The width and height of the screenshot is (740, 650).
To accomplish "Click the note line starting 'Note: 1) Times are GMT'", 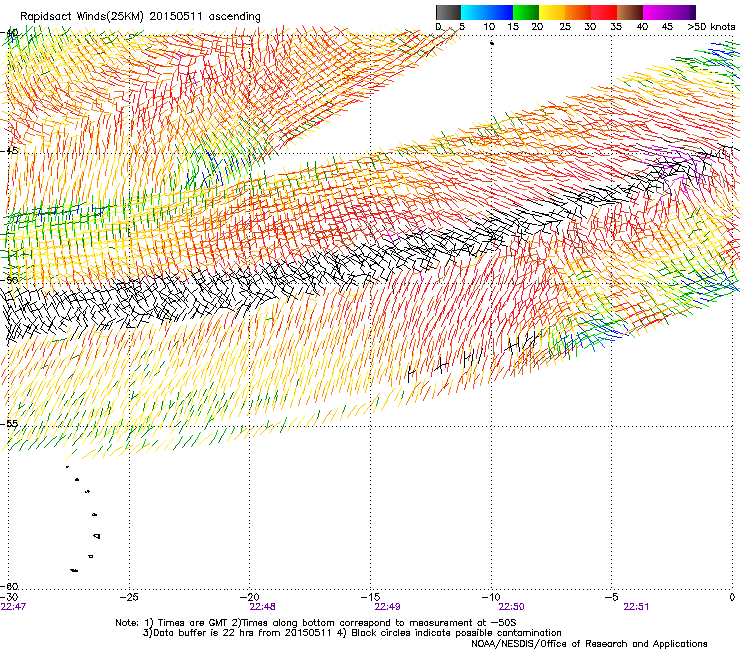I will (x=316, y=623).
